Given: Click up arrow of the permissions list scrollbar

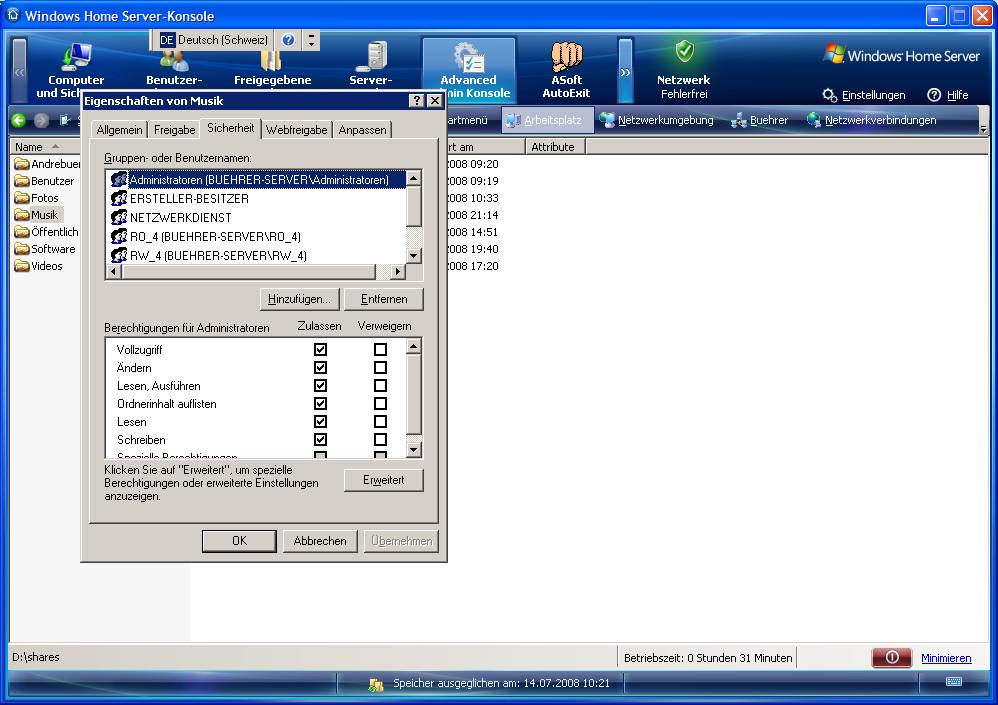Looking at the screenshot, I should [x=414, y=346].
